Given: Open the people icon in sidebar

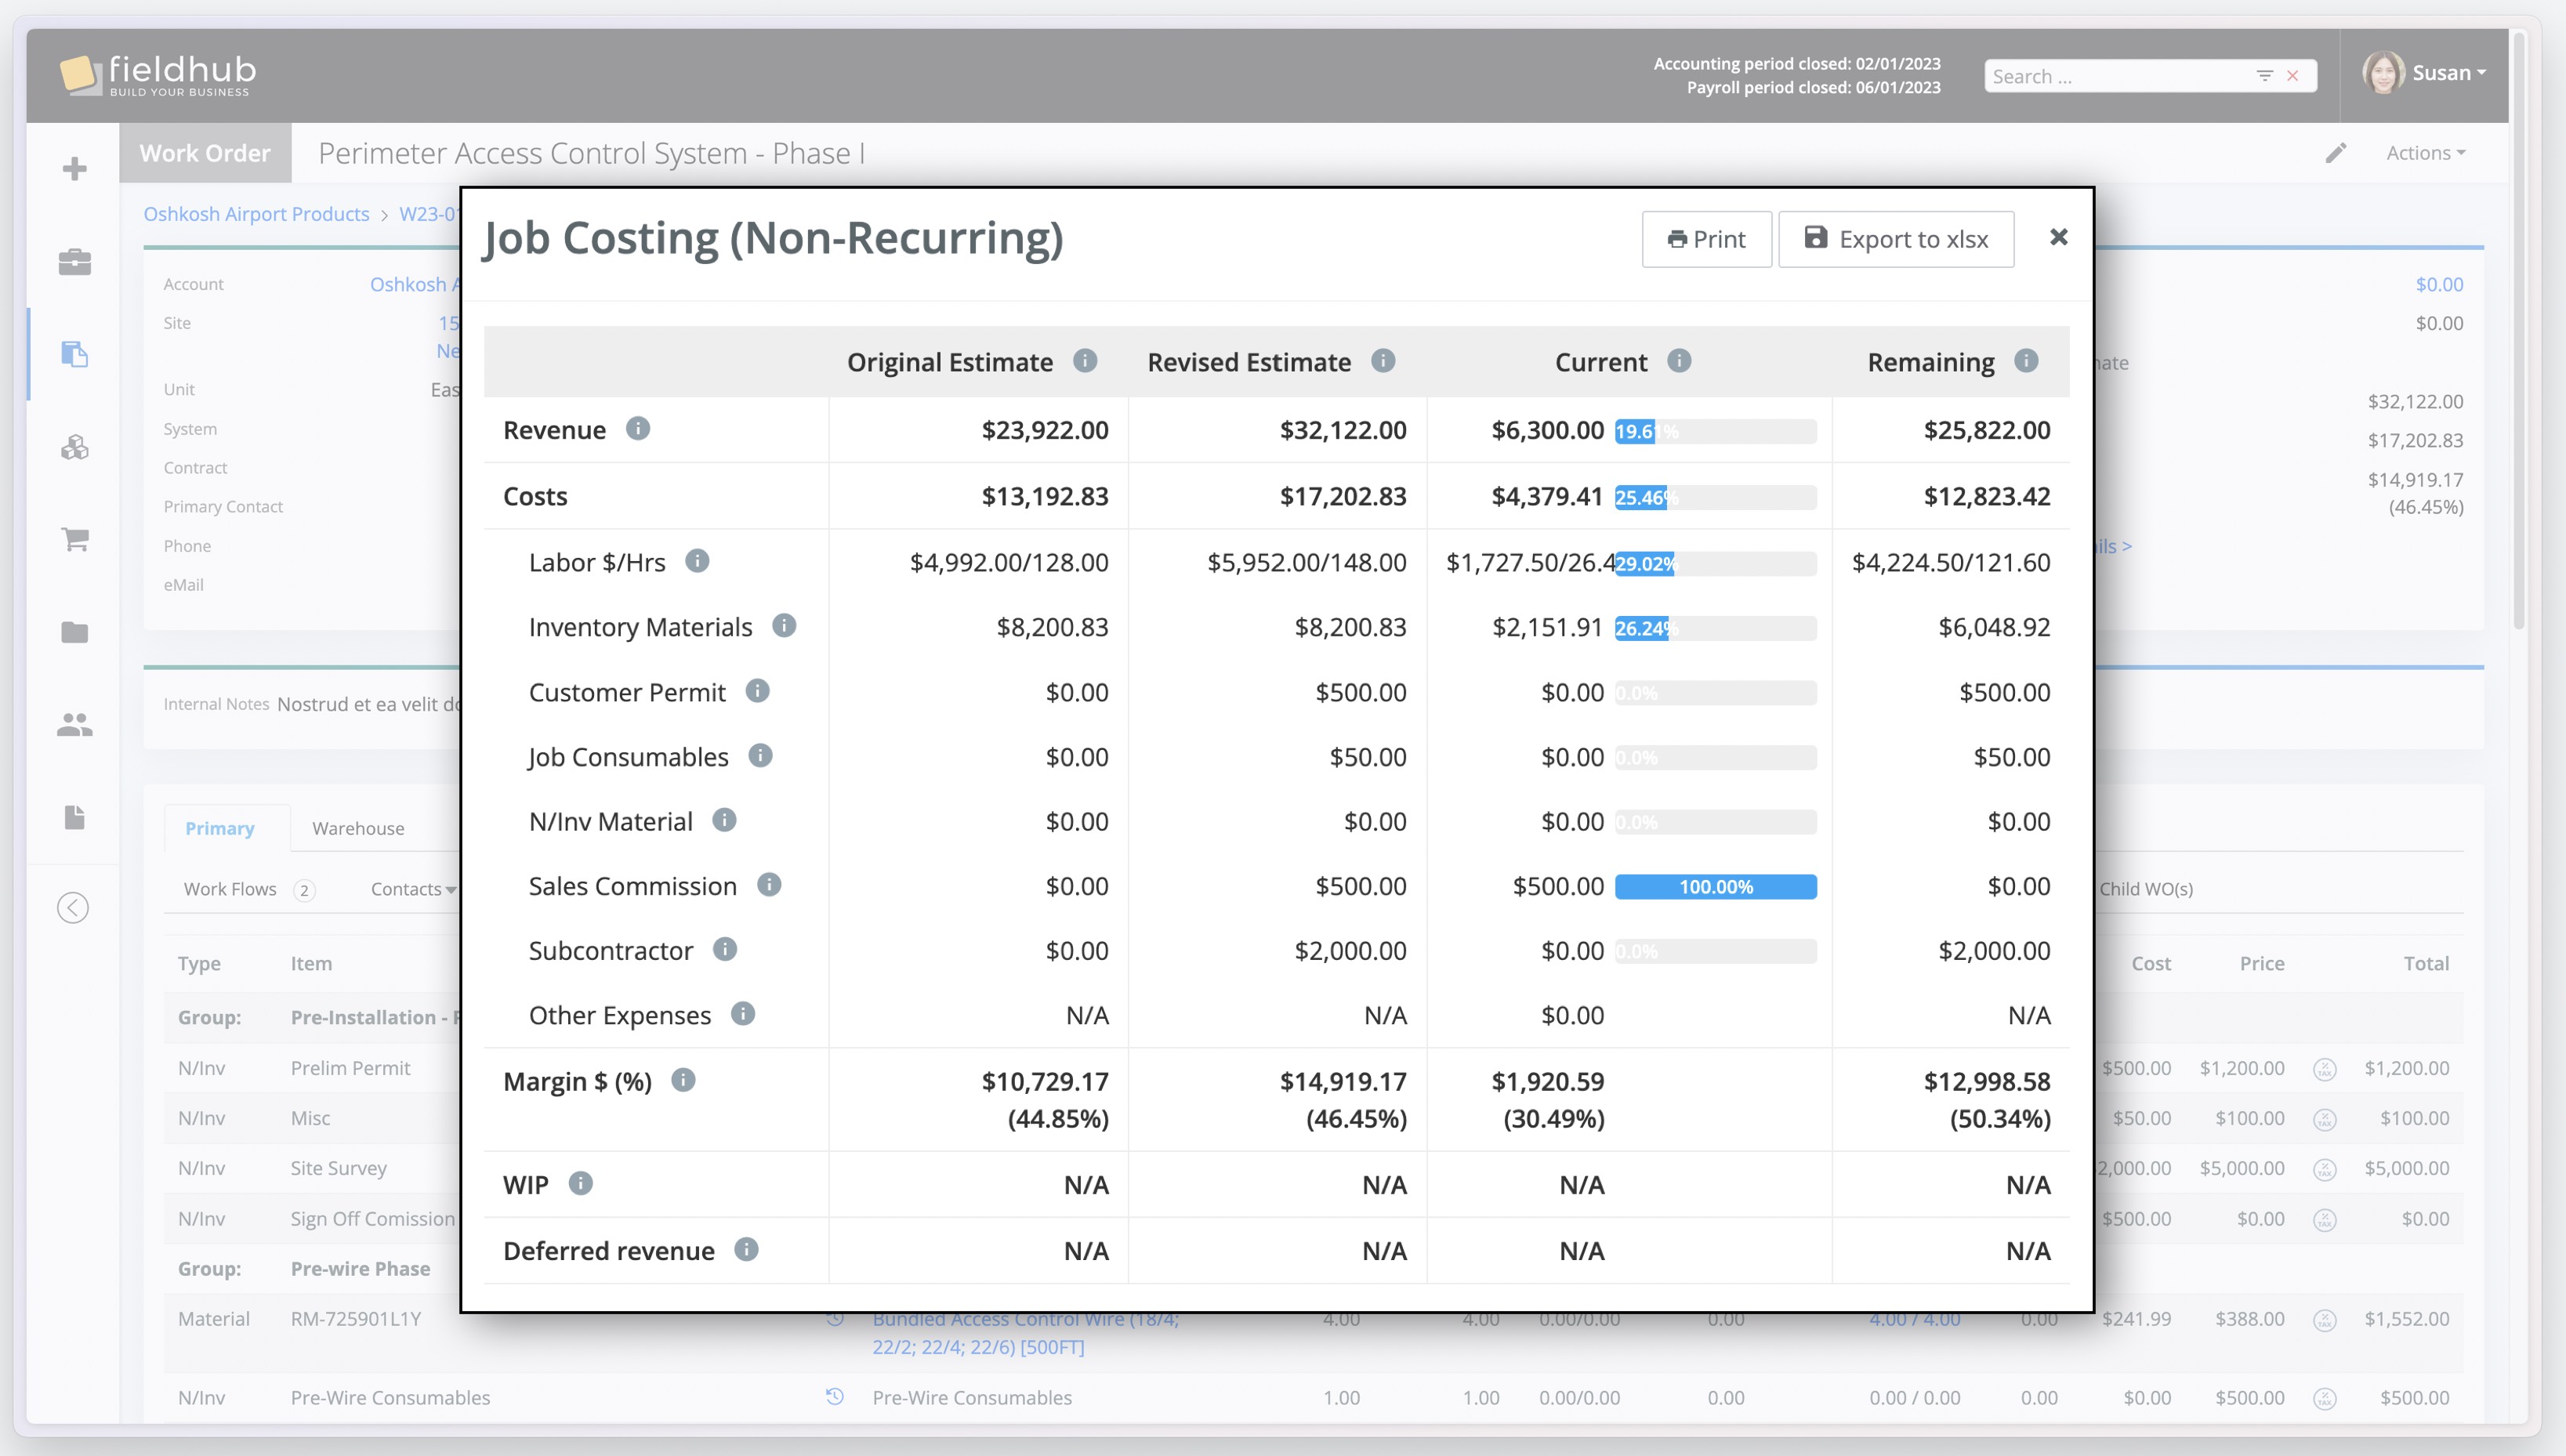Looking at the screenshot, I should point(75,724).
